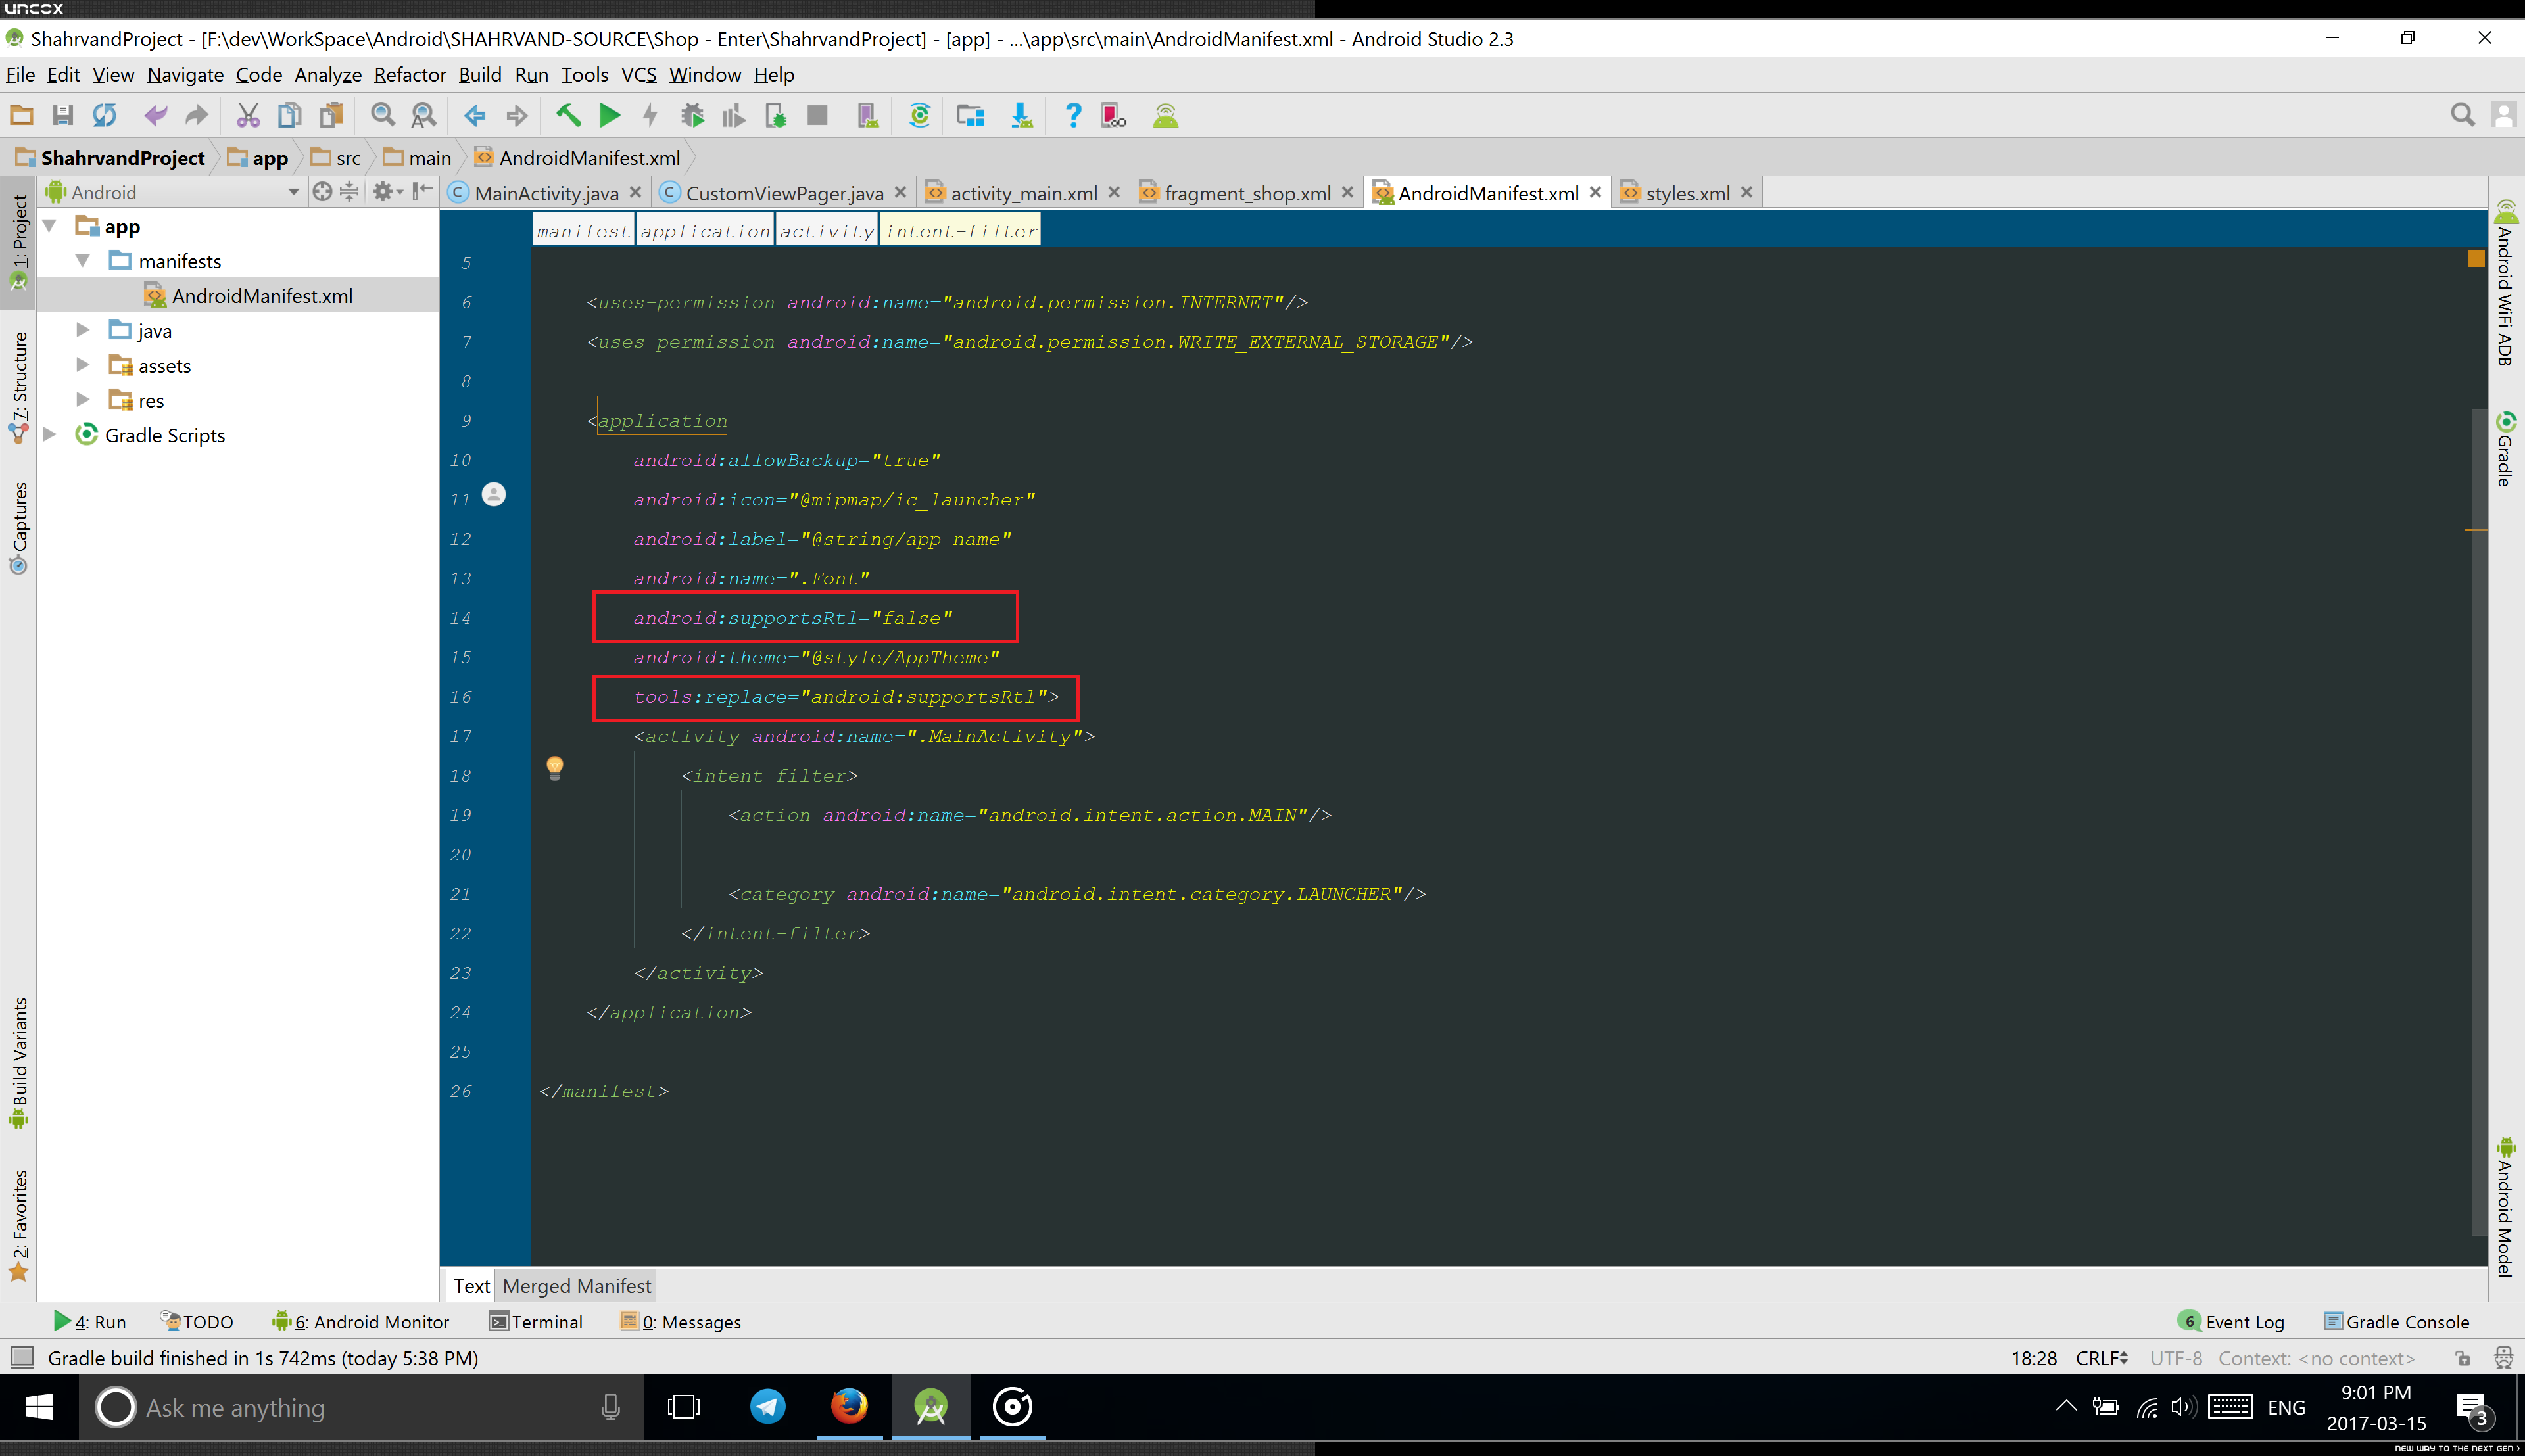Click the blue Back navigation arrow

point(475,116)
